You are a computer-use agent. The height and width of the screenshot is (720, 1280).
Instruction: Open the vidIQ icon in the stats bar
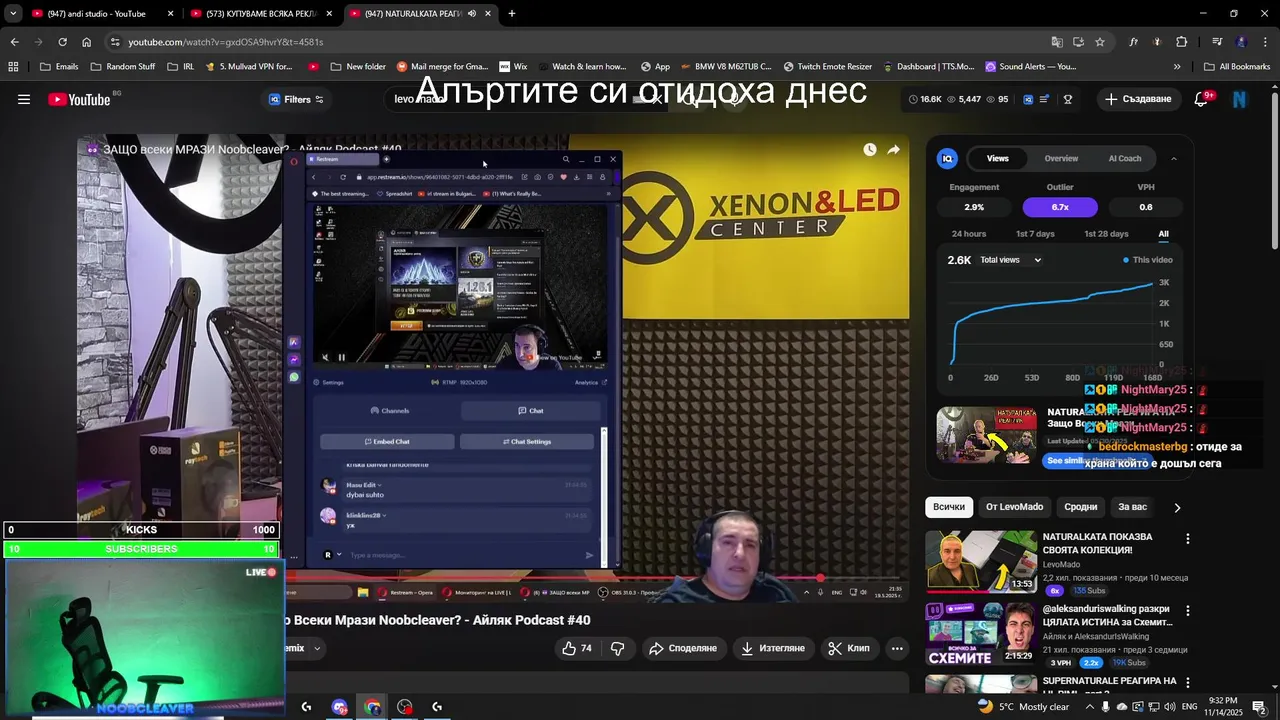(x=1028, y=99)
